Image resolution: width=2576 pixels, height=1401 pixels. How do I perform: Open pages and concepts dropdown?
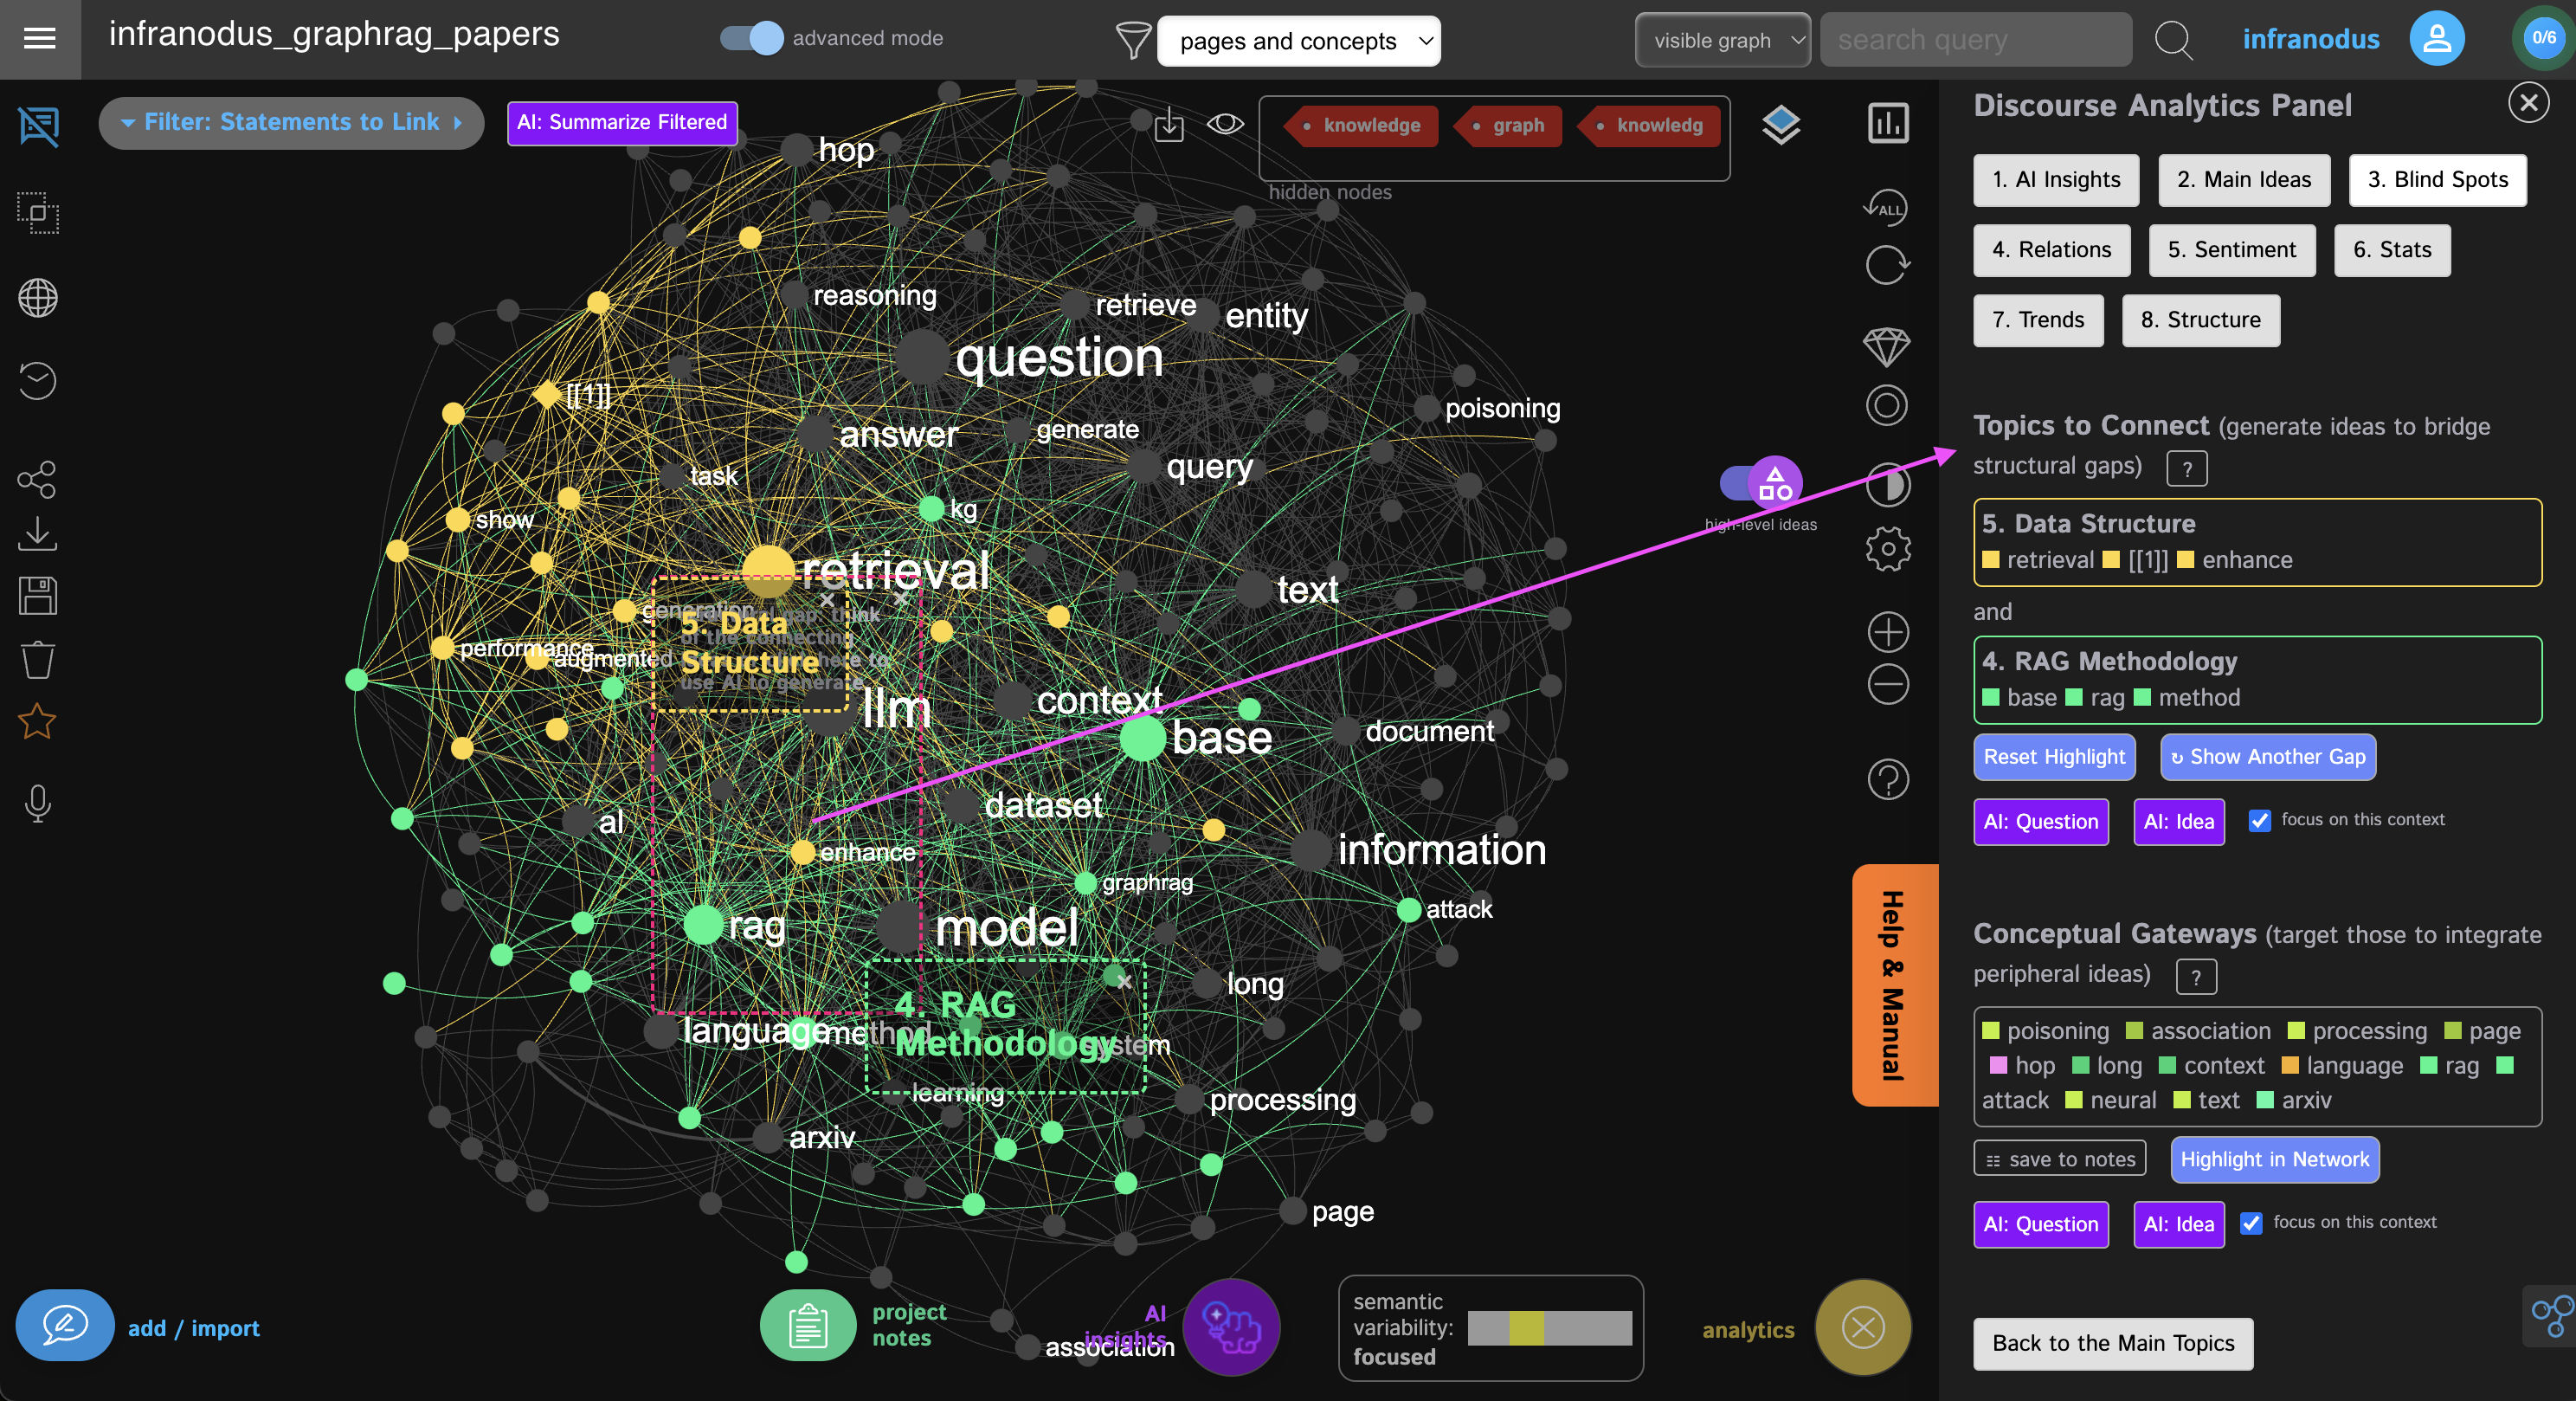(x=1299, y=41)
